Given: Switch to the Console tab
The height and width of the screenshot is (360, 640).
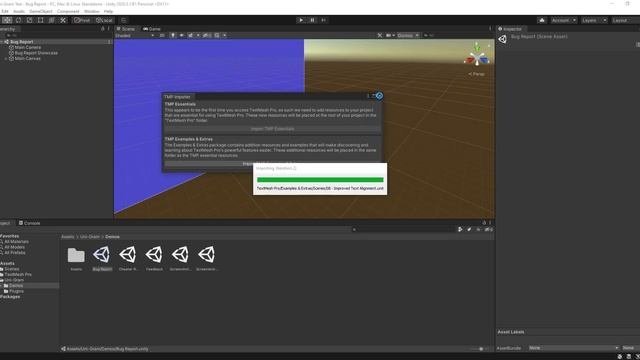Looking at the screenshot, I should tap(29, 223).
